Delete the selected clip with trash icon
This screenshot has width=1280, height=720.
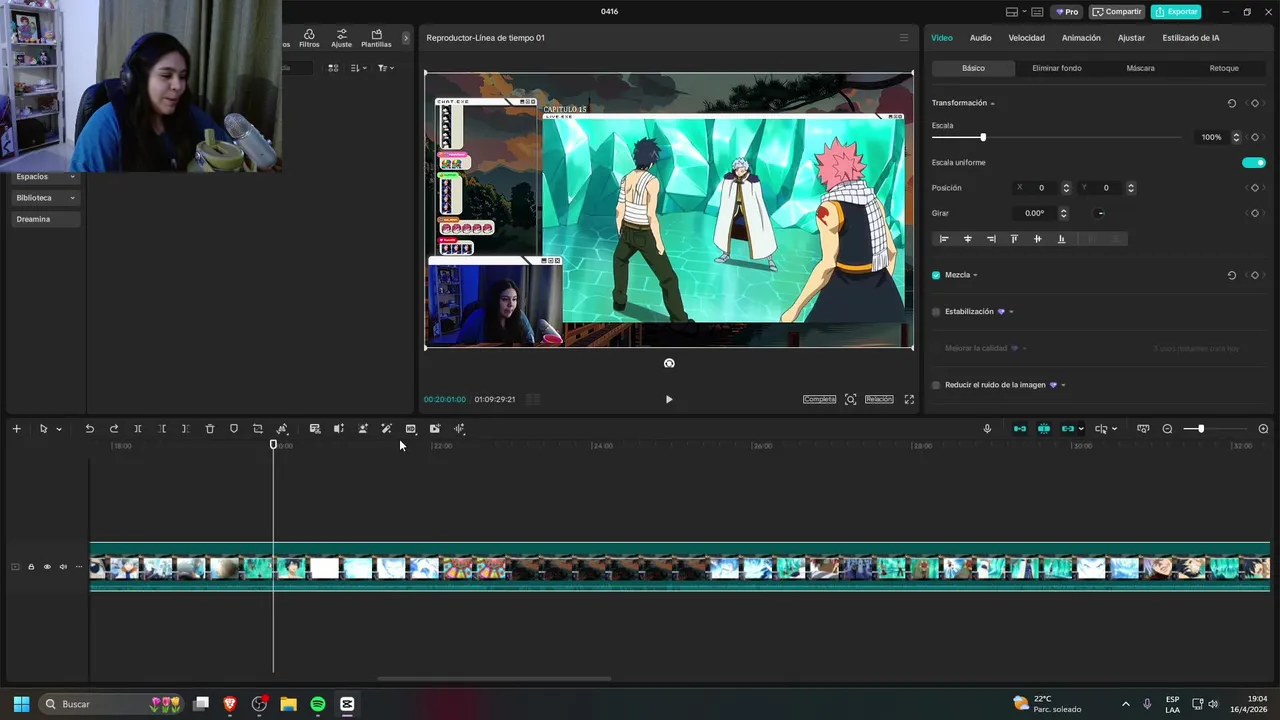click(210, 429)
